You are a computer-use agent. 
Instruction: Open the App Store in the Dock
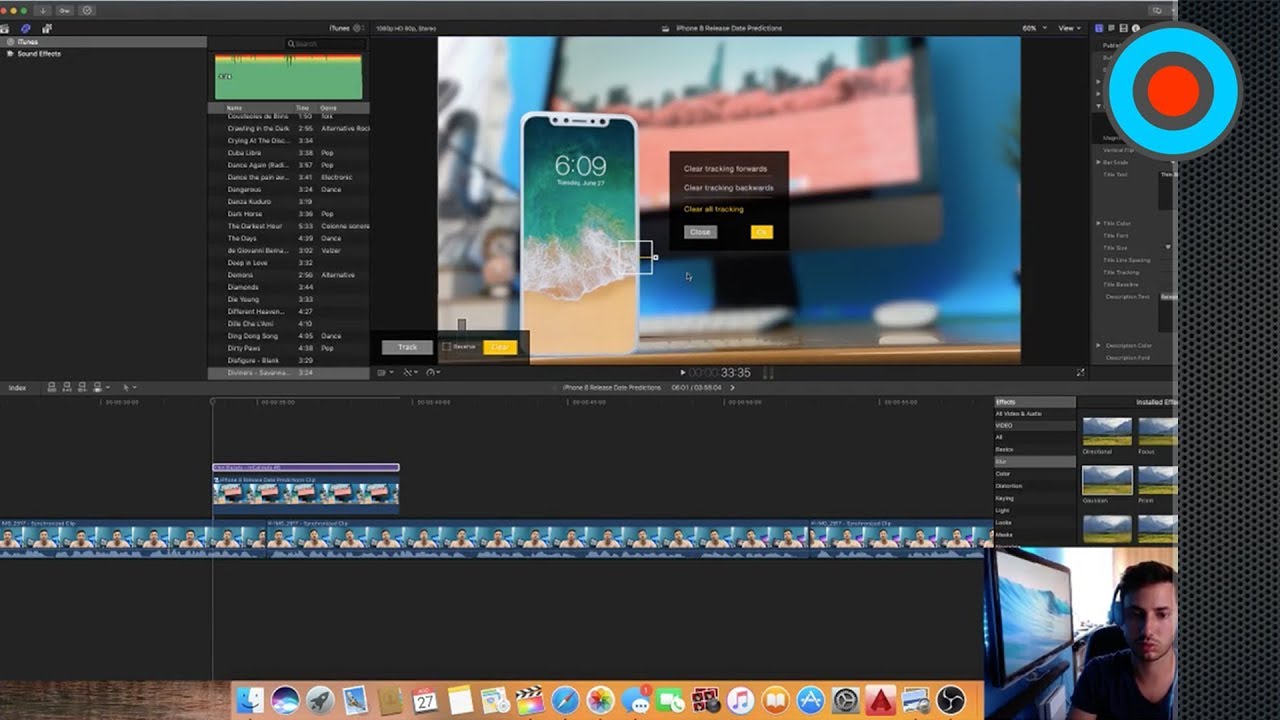811,700
